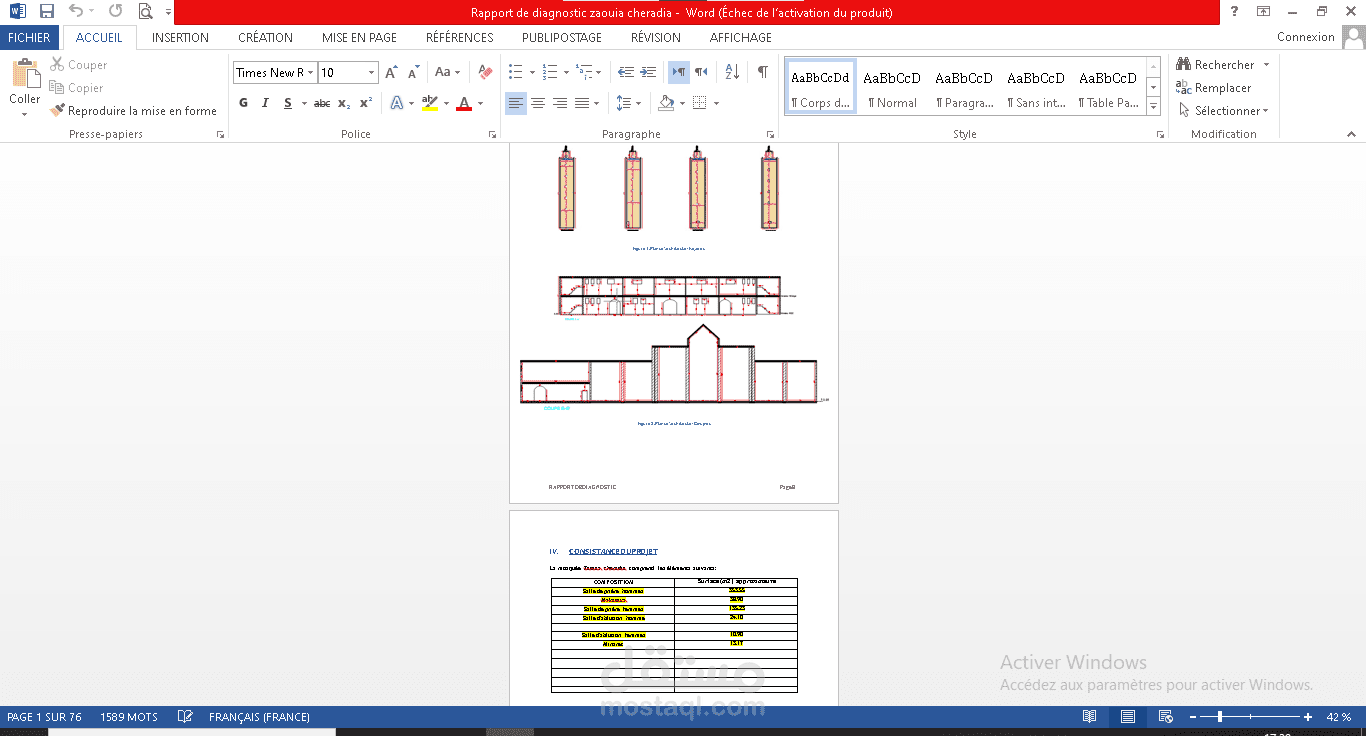
Task: Open Print Preview from the quick access toolbar
Action: (146, 12)
